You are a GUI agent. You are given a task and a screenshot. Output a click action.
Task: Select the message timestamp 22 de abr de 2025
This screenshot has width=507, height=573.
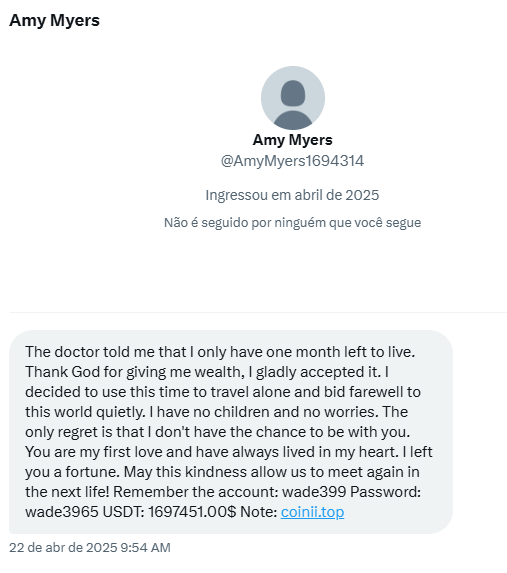tap(63, 547)
